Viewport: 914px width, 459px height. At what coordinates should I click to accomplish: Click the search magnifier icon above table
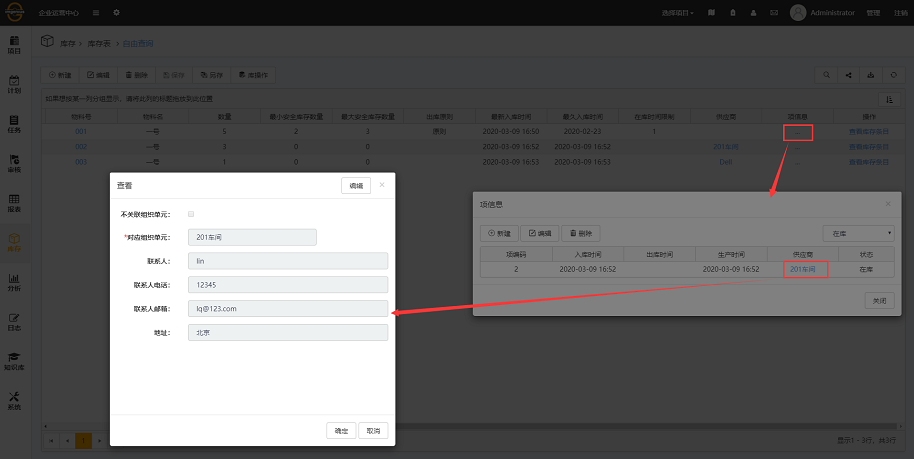(x=826, y=75)
